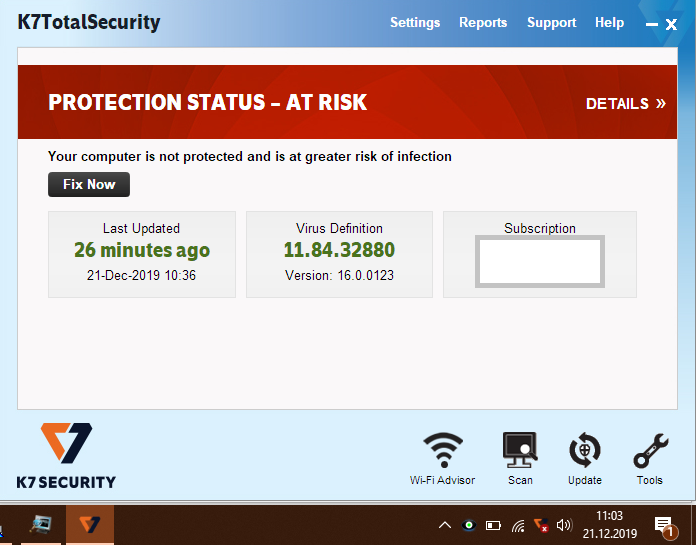Expand protection status DETAILS

[x=625, y=103]
